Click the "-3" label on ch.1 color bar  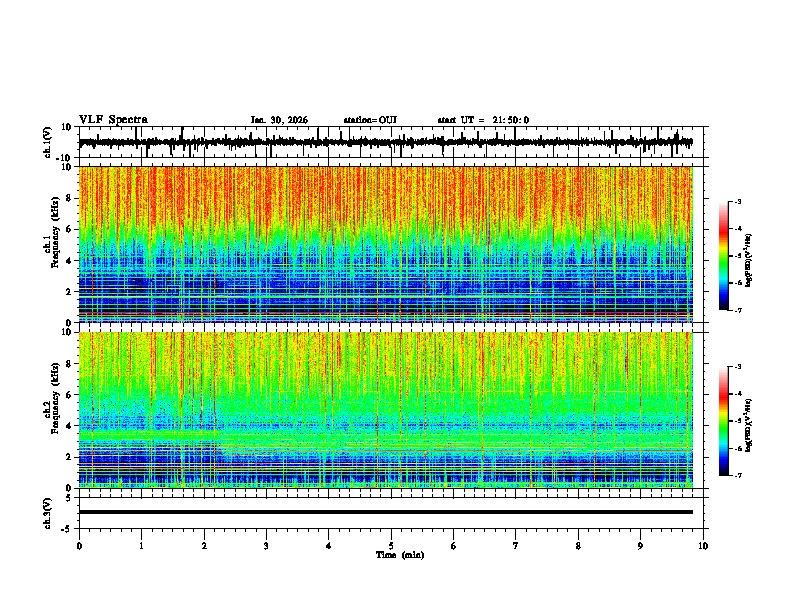point(738,201)
